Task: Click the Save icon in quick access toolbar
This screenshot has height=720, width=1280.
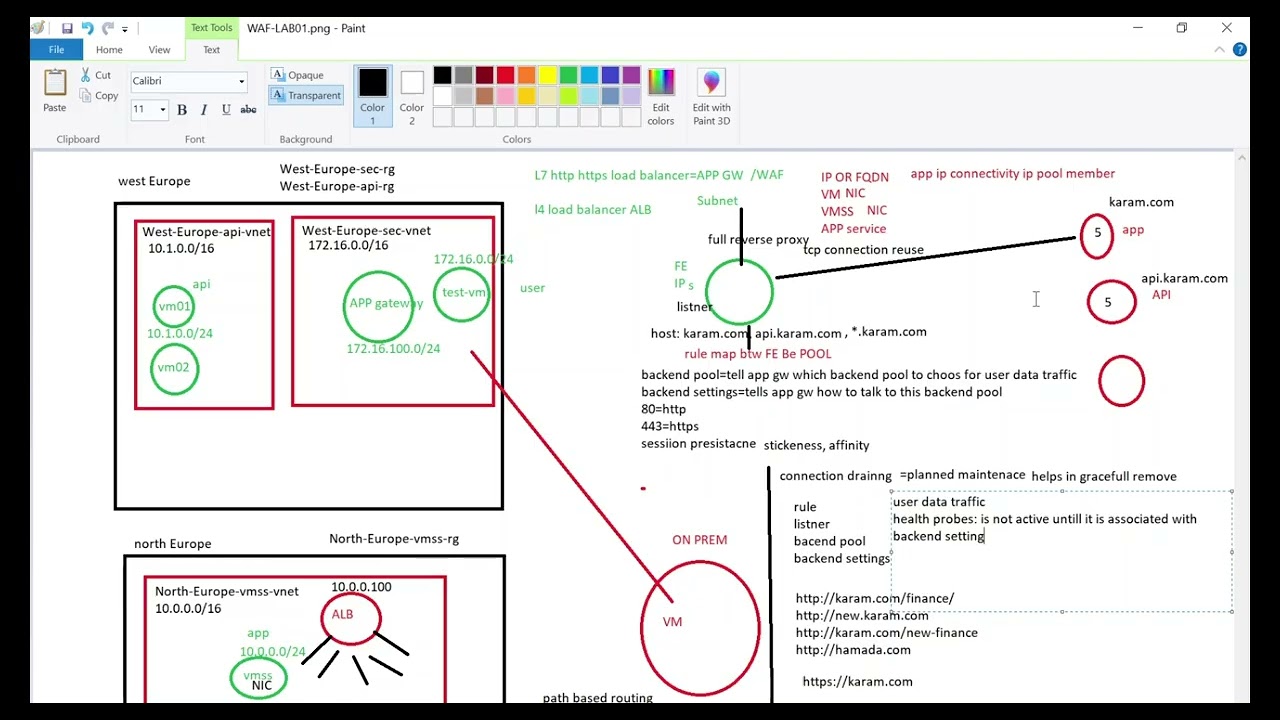Action: [x=67, y=28]
